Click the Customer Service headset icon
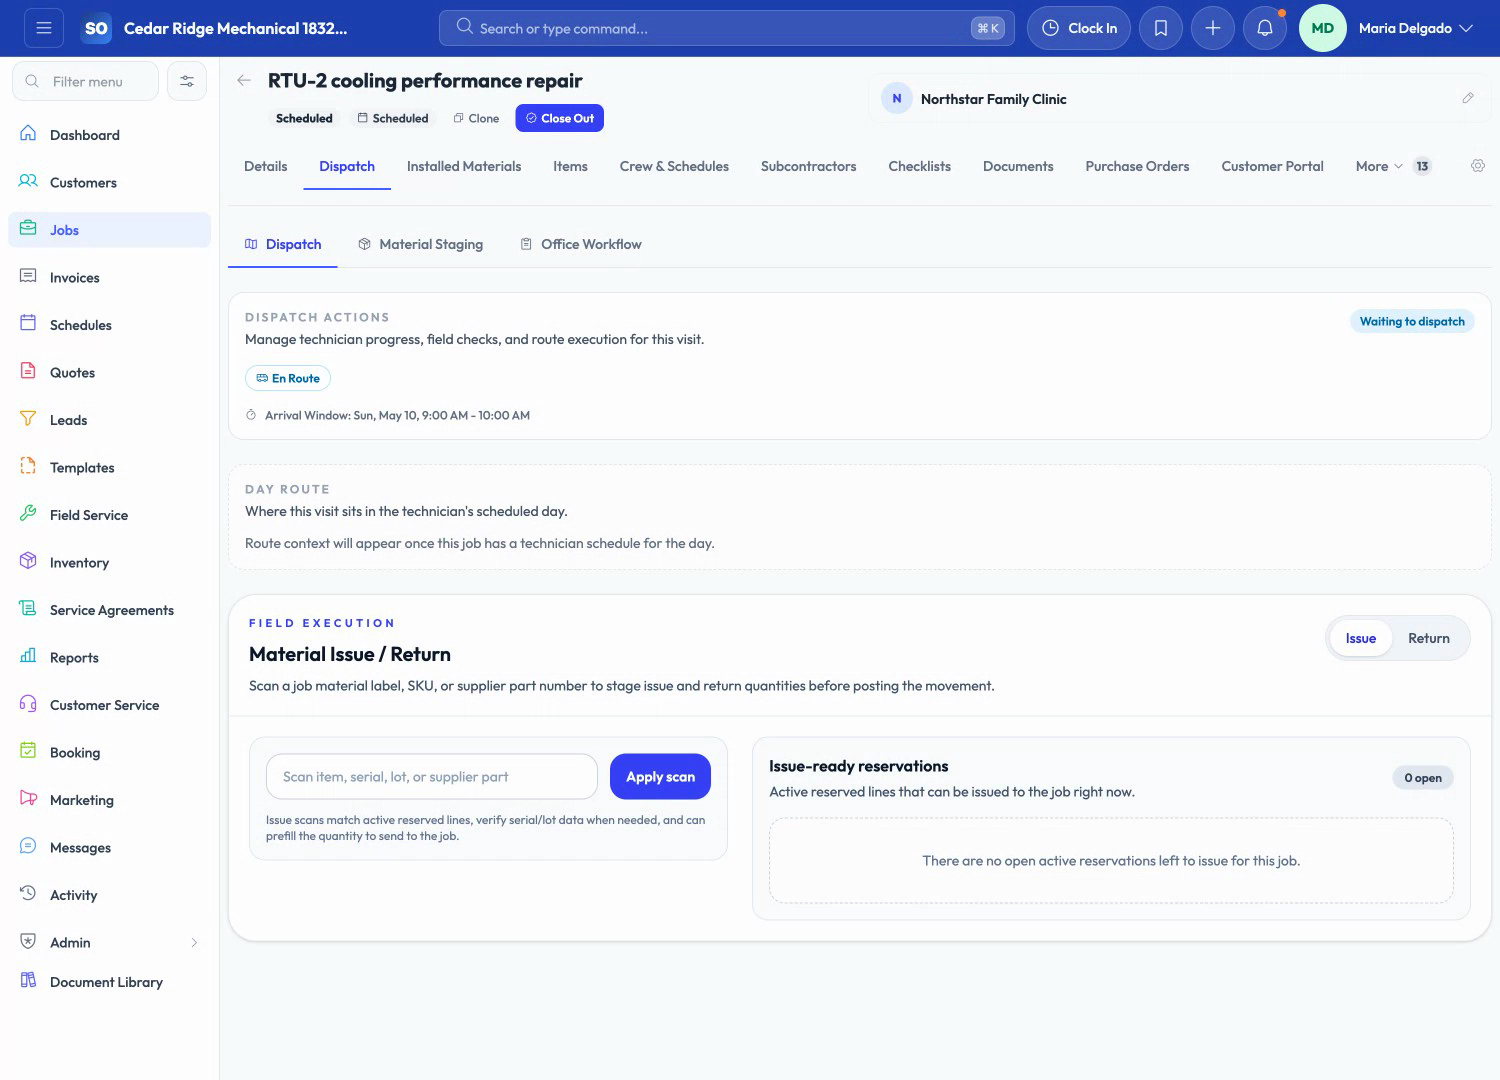This screenshot has width=1500, height=1080. pos(28,704)
